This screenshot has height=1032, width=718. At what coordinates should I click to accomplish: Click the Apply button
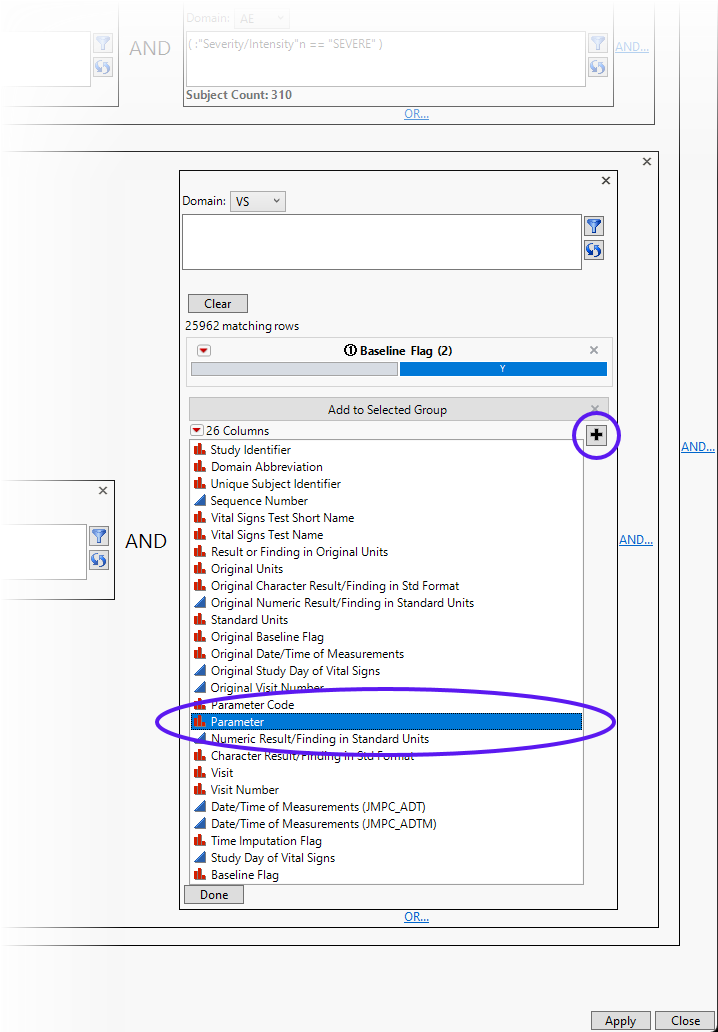click(621, 1021)
